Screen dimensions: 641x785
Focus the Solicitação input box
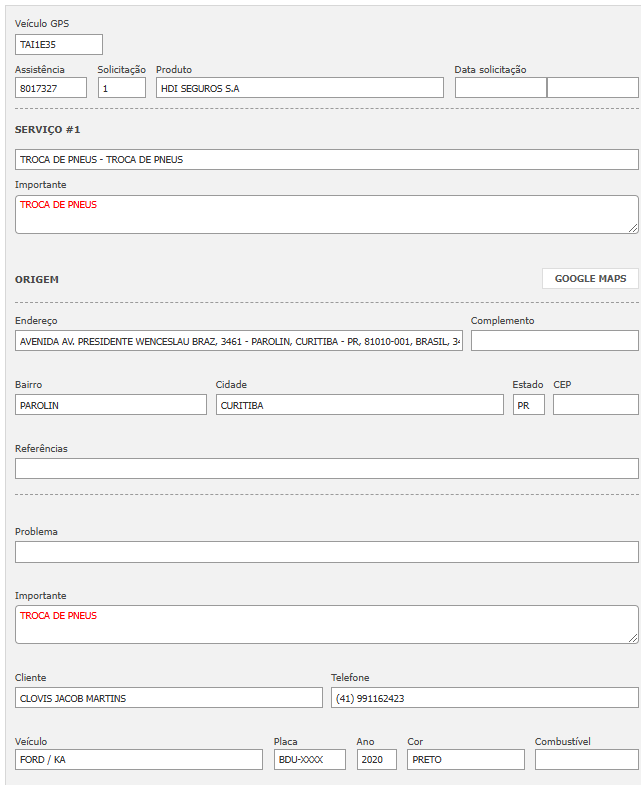(121, 88)
